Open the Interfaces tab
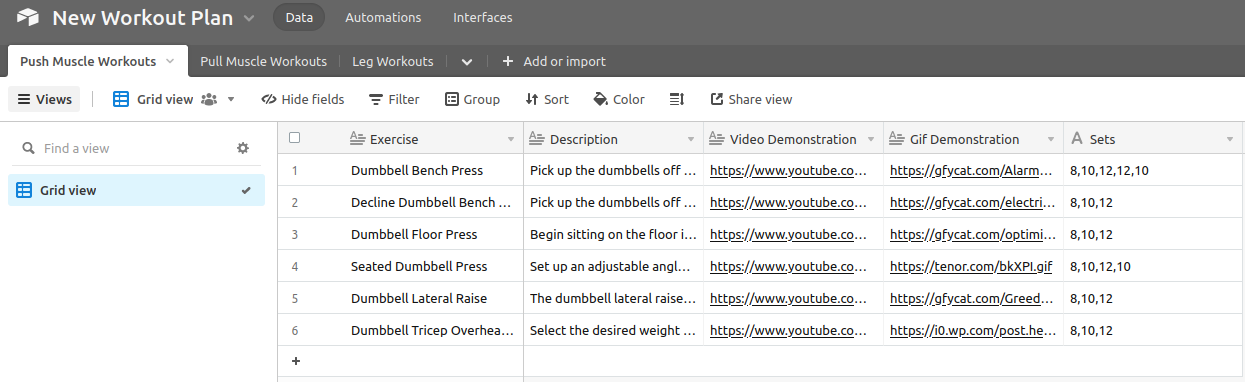Viewport: 1245px width, 382px height. click(482, 18)
